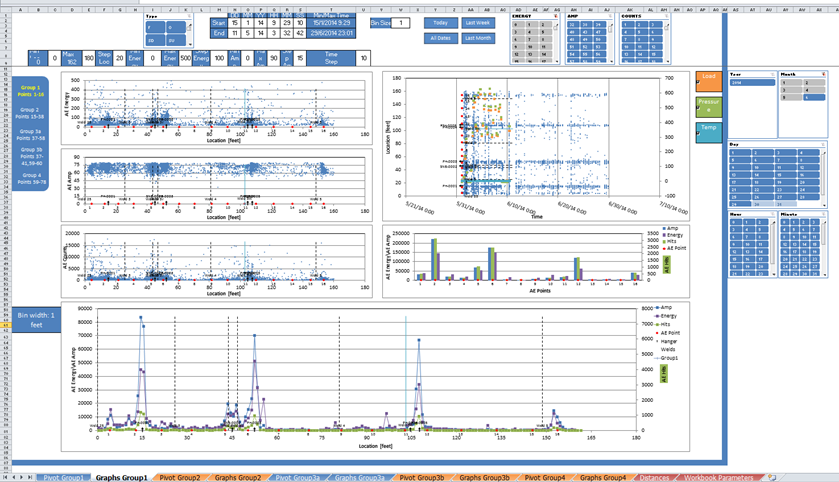Select Group 4 Points 59-78
Viewport: 839px width, 482px height.
30,178
